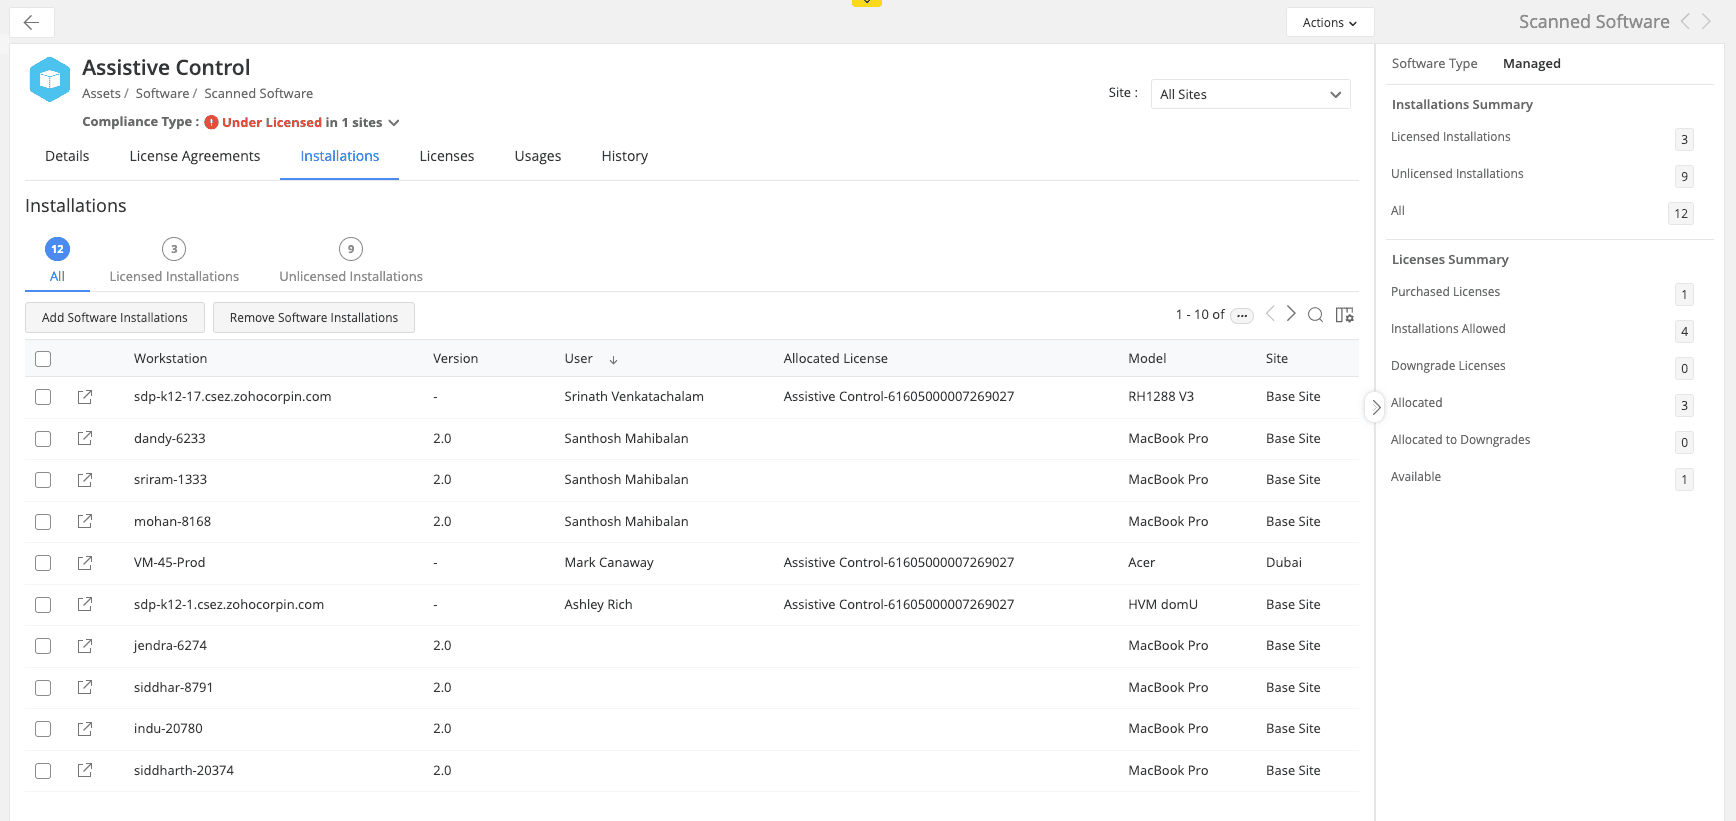Switch to License Agreements tab
1736x821 pixels.
tap(194, 156)
